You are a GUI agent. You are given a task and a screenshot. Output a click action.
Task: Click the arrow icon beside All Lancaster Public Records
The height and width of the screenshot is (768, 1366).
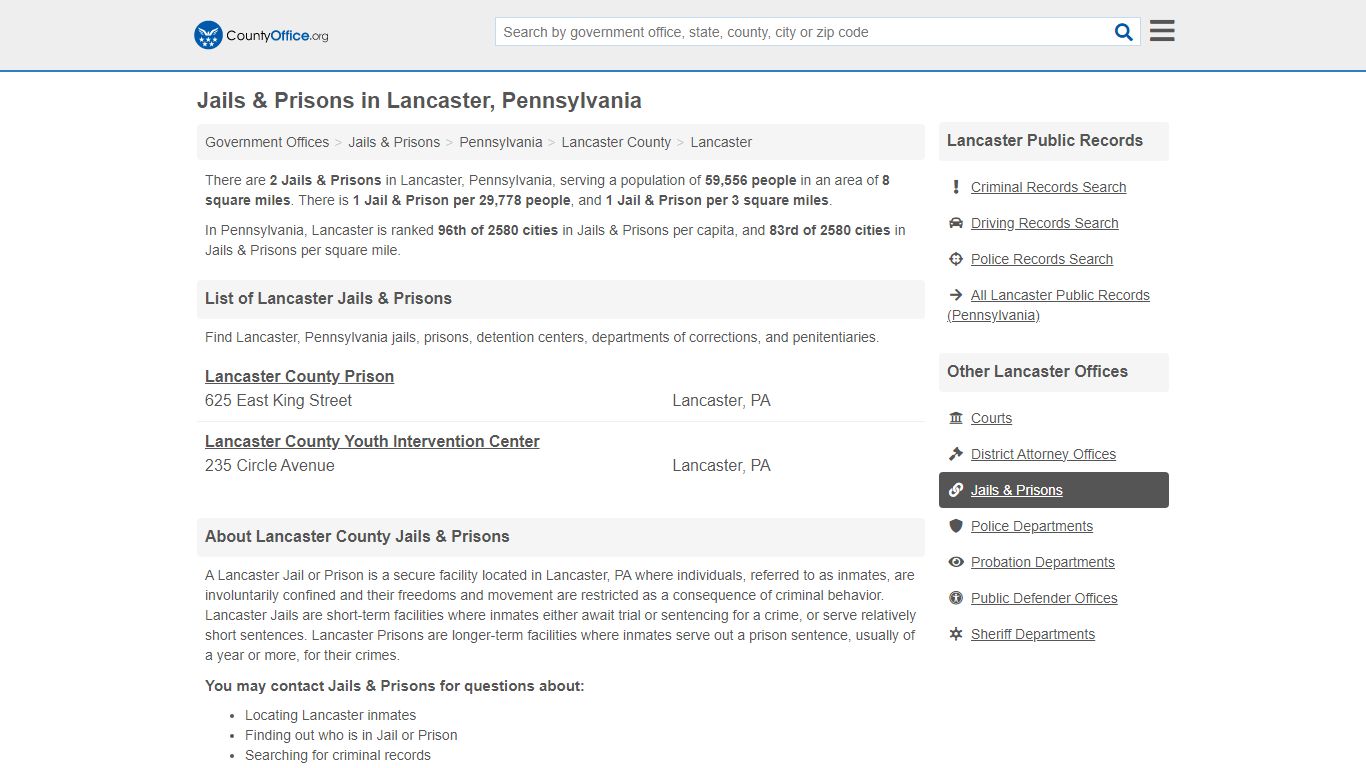pyautogui.click(x=956, y=295)
